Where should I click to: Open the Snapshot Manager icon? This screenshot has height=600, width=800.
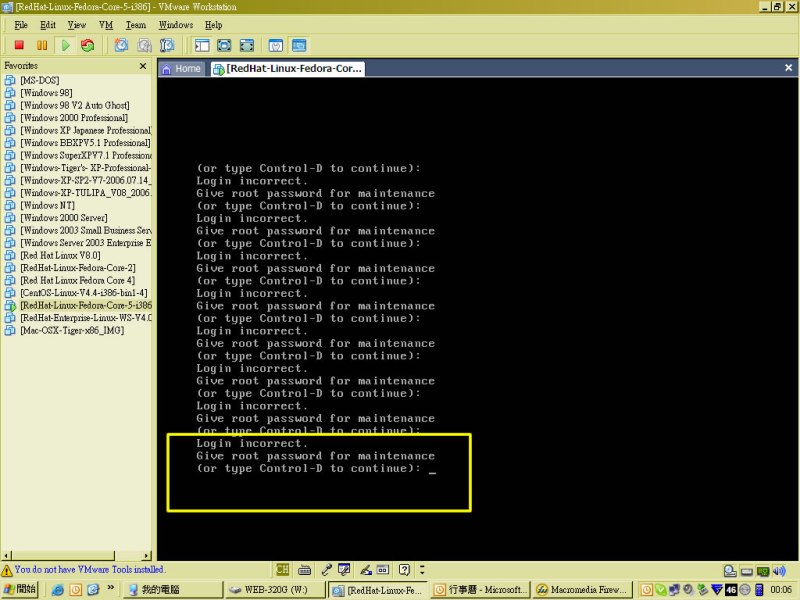pos(167,45)
